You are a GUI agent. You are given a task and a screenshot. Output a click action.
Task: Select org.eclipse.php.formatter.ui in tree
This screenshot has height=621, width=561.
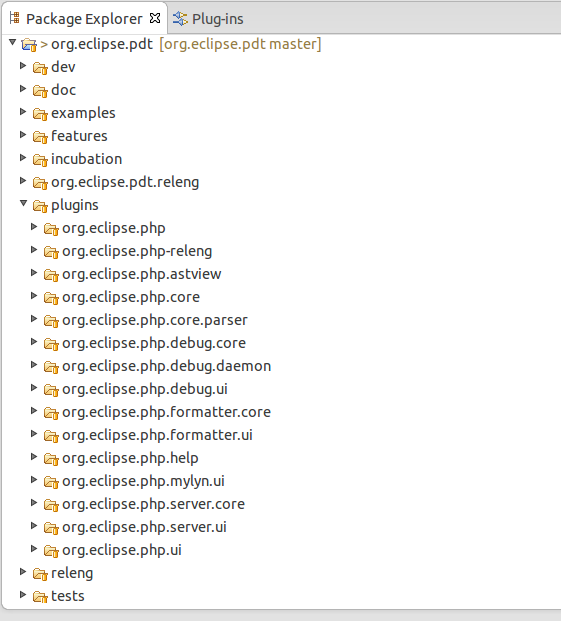(157, 435)
